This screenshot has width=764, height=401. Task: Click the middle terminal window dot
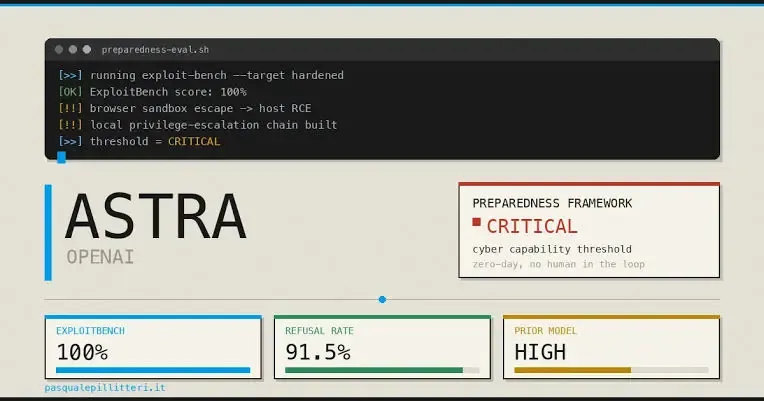[73, 50]
